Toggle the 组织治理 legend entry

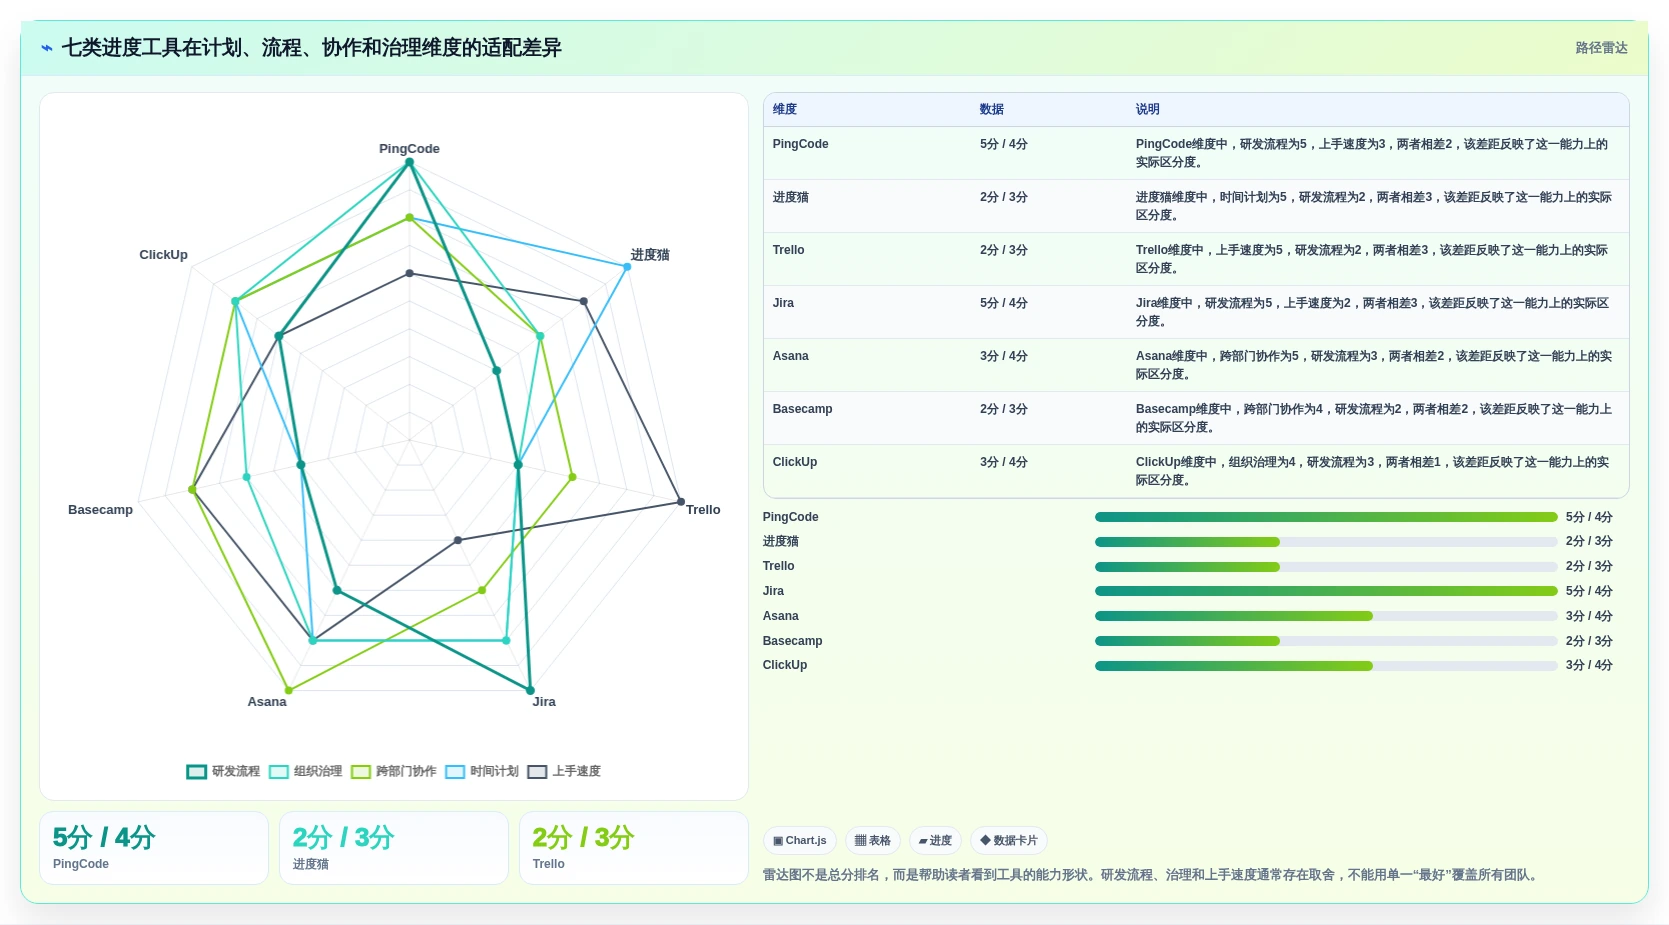pos(305,771)
